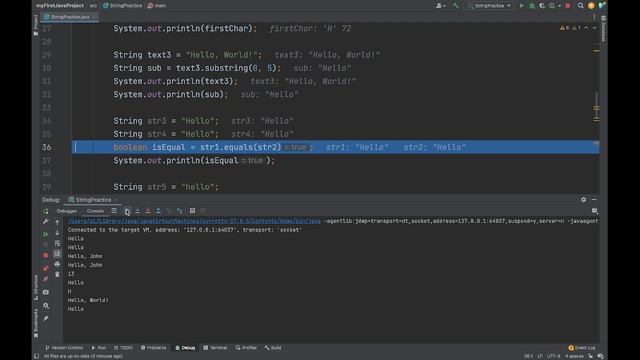
Task: Go to next highlighted error arrow
Action: click(x=594, y=28)
